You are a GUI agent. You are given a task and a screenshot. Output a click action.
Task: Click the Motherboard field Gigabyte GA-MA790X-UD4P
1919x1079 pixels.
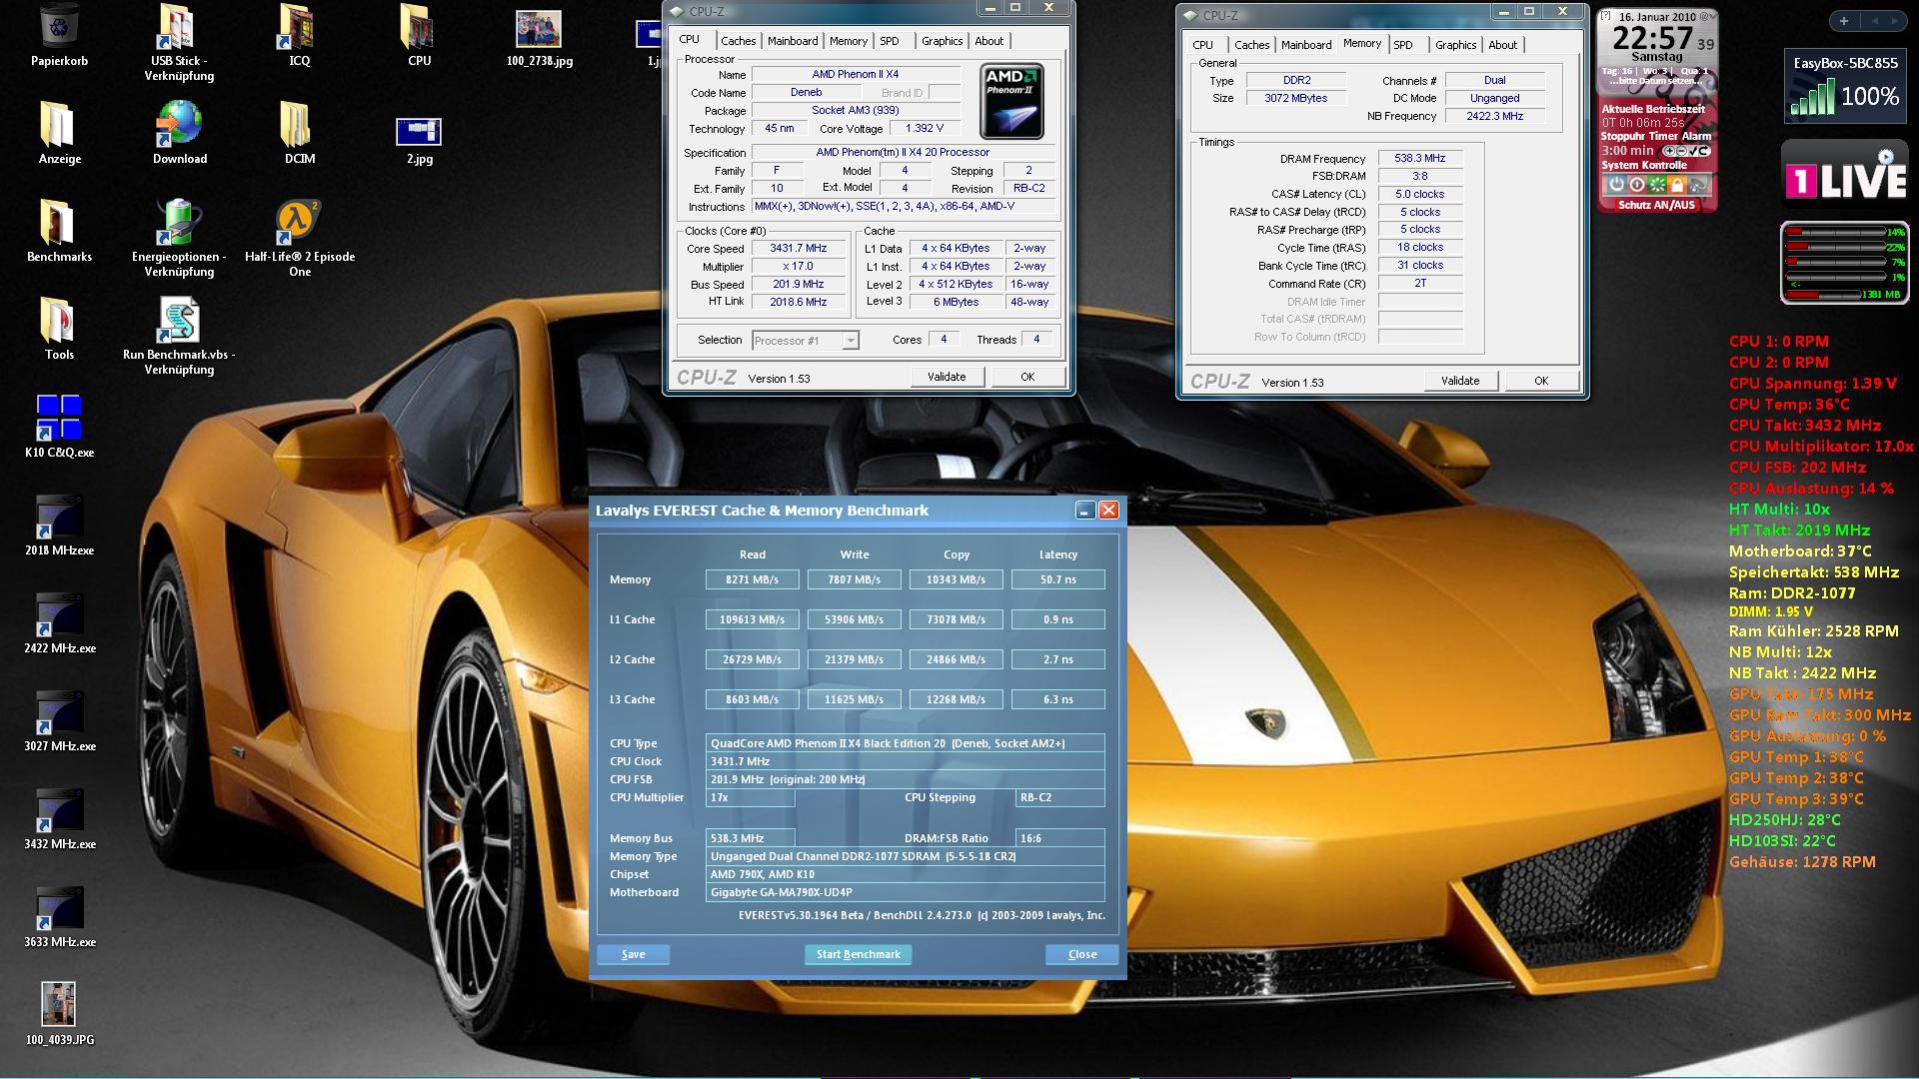[x=905, y=893]
